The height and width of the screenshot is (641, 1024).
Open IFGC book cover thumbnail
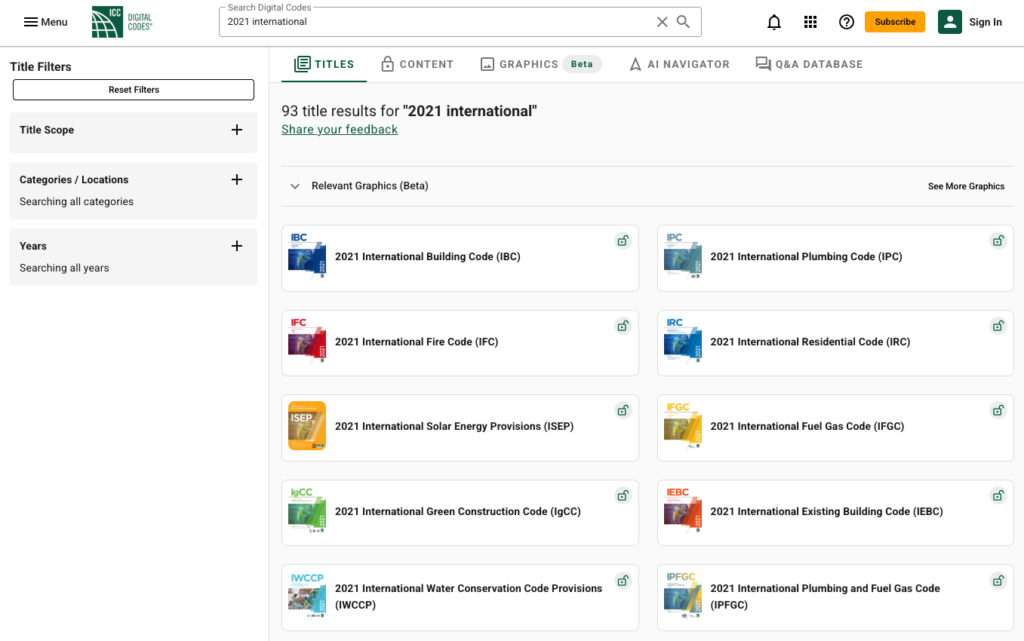682,426
